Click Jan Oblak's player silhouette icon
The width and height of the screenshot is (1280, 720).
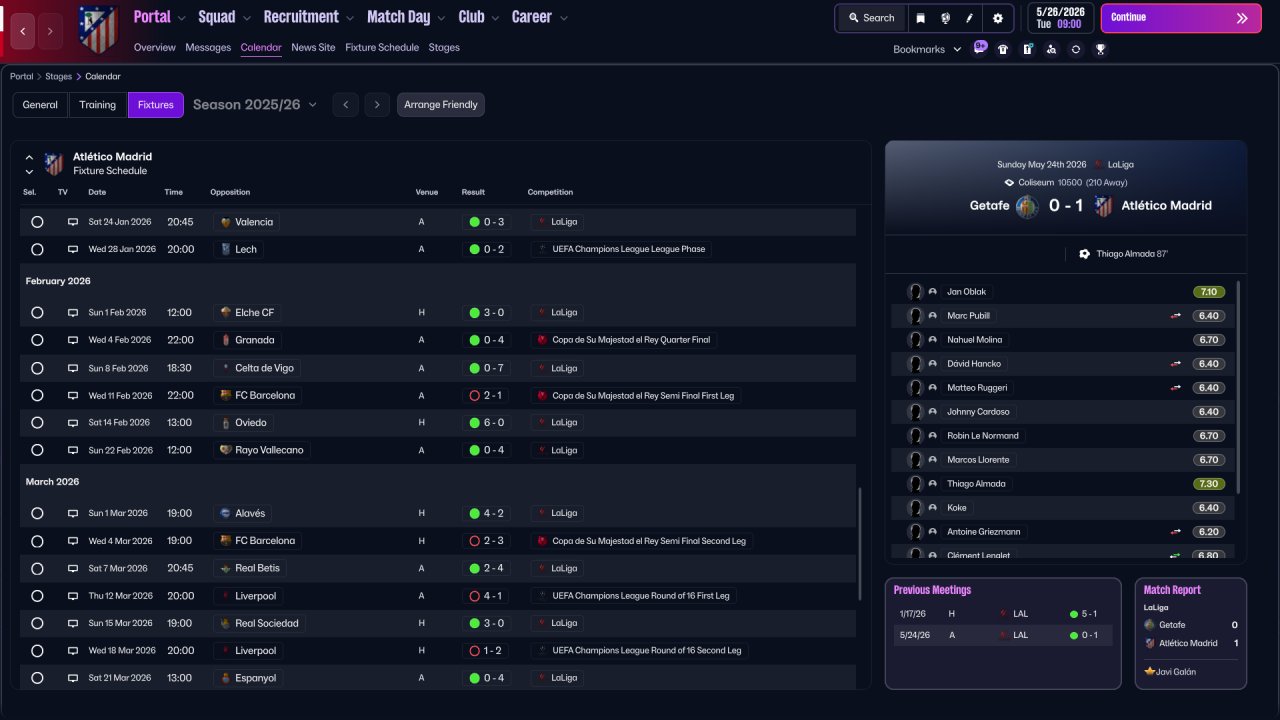(x=914, y=292)
